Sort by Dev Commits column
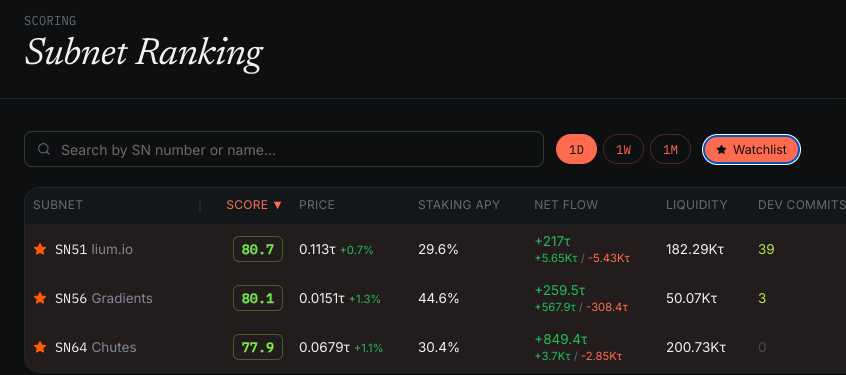 (802, 205)
